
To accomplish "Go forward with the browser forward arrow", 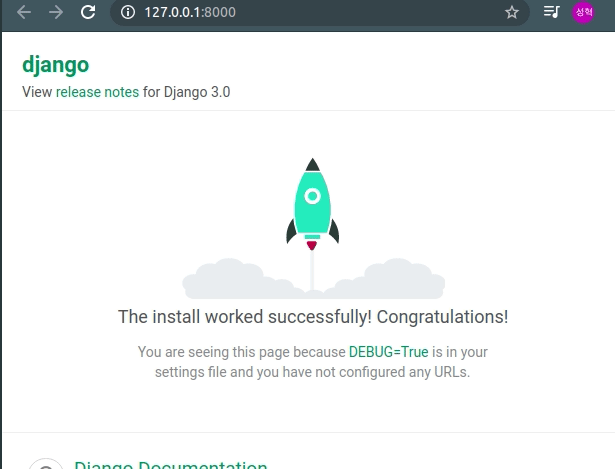I will pyautogui.click(x=56, y=12).
